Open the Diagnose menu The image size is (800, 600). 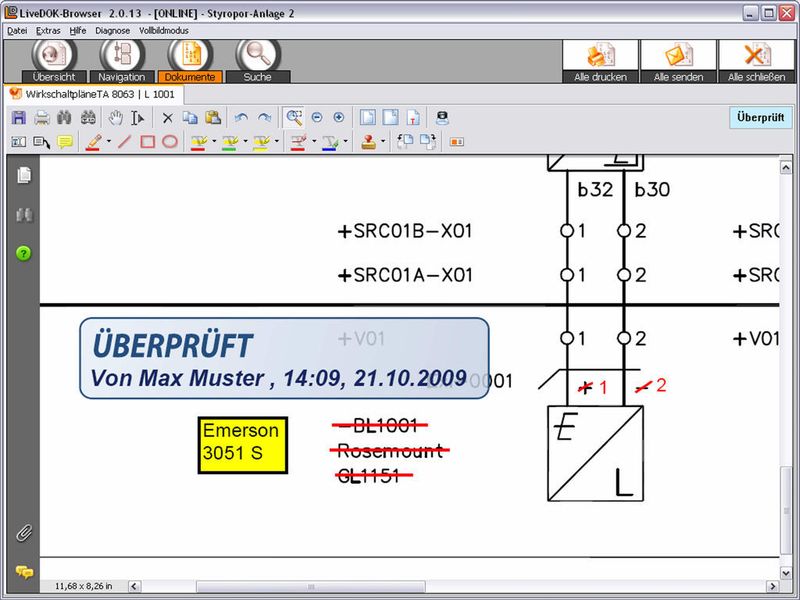pos(112,31)
